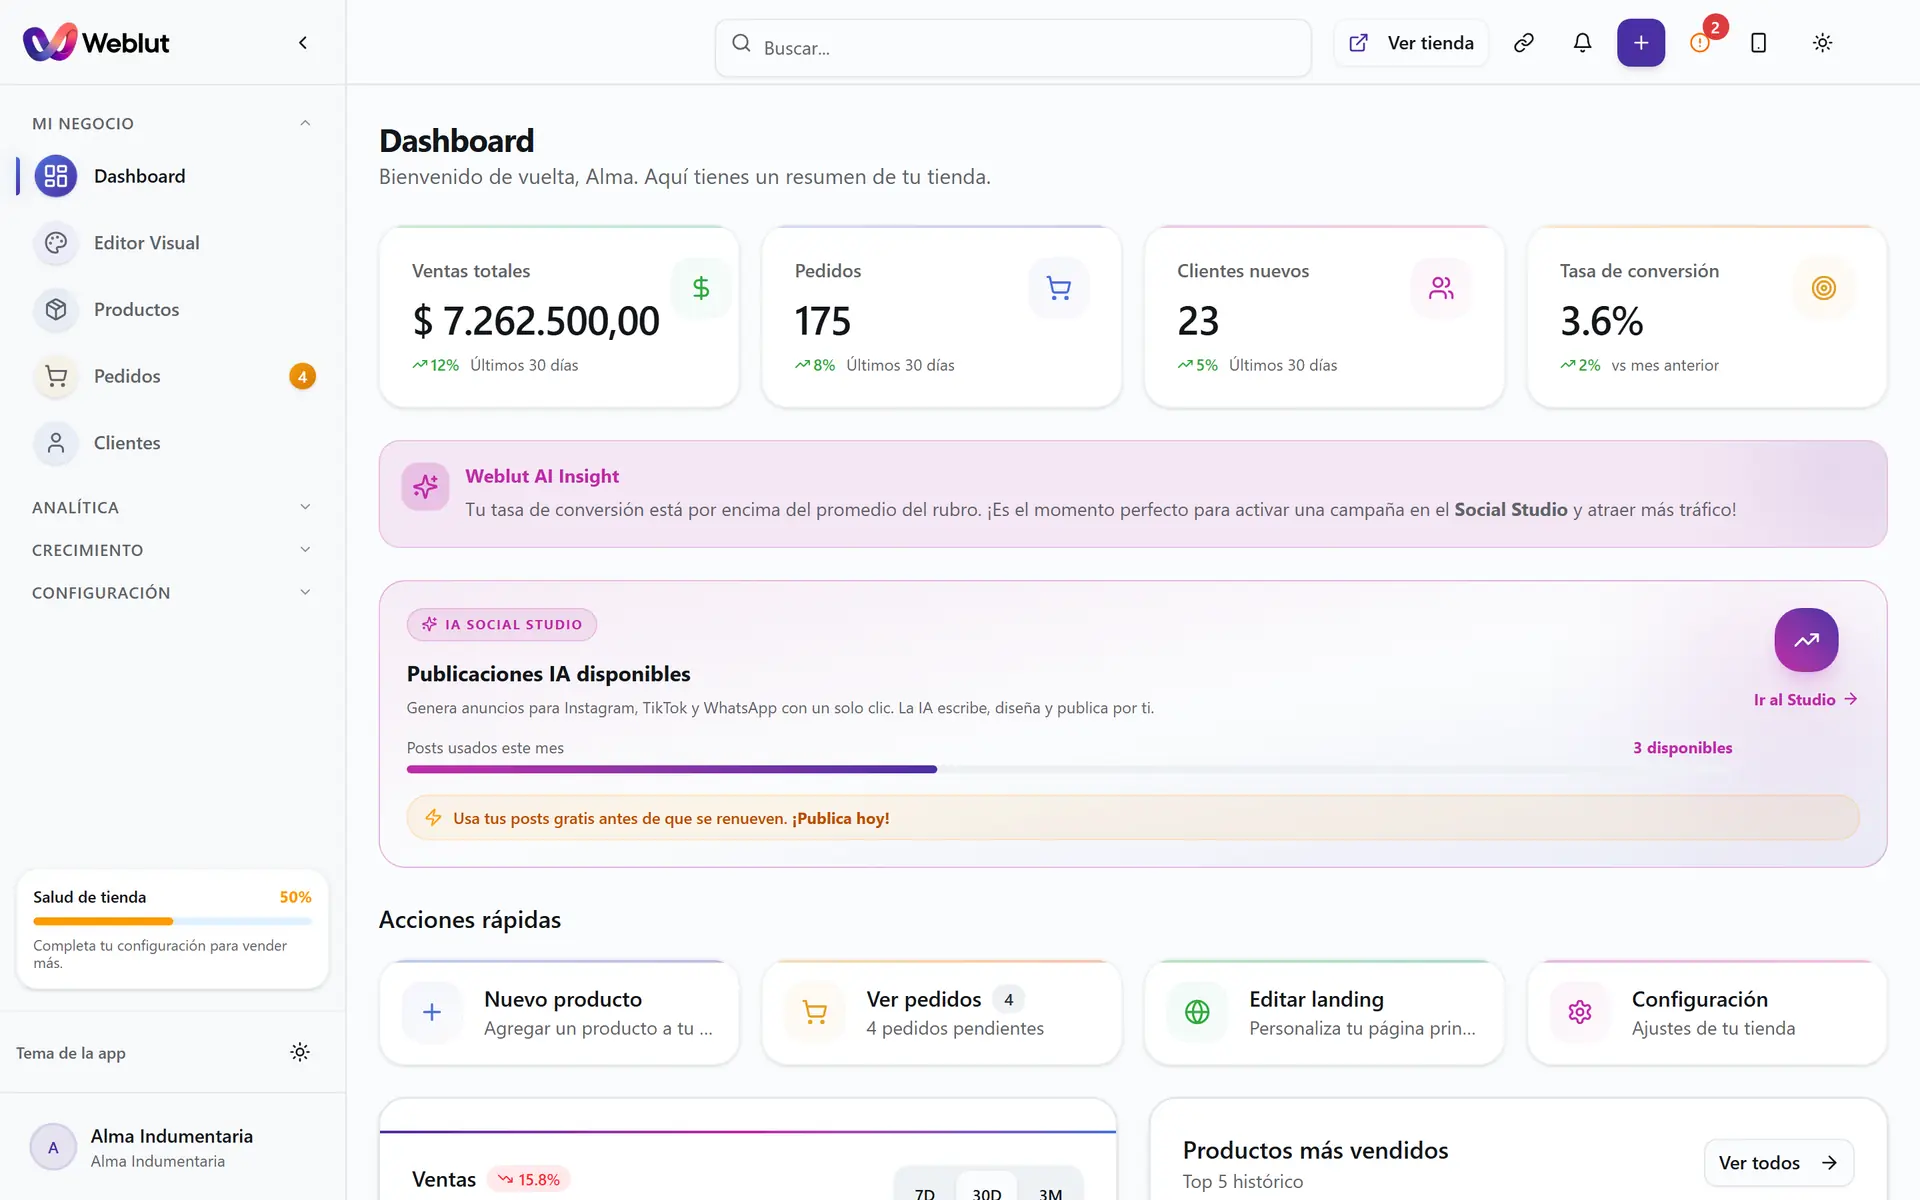Viewport: 1920px width, 1200px height.
Task: Open Editor Visual palette icon in sidebar
Action: pos(56,243)
